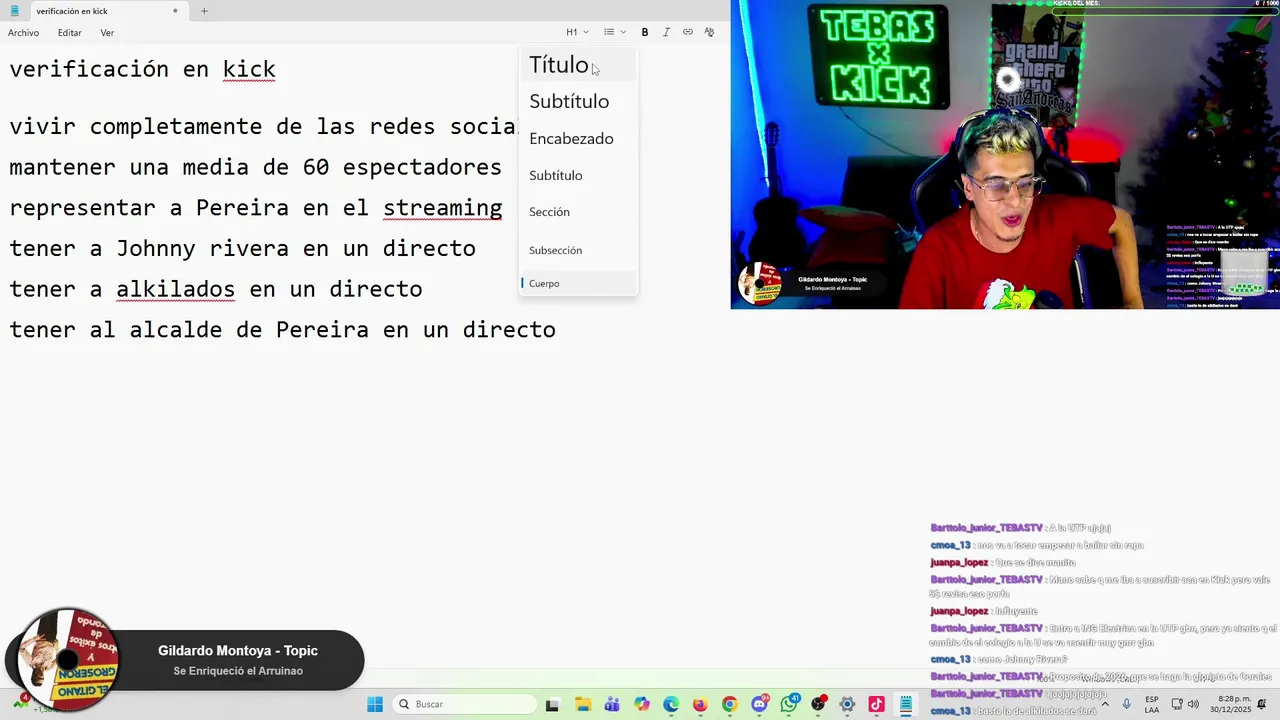Screen dimensions: 1280x720
Task: Click the title line 'verificación en kick'
Action: (x=142, y=69)
